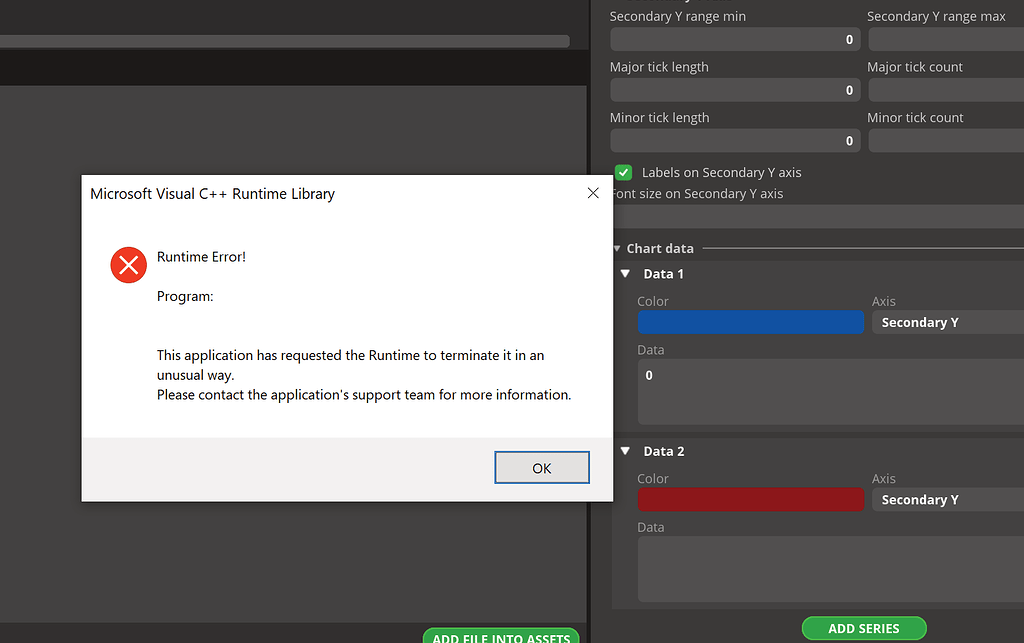Collapse the Chart data section
Screen dimensions: 1024x643
pos(616,249)
